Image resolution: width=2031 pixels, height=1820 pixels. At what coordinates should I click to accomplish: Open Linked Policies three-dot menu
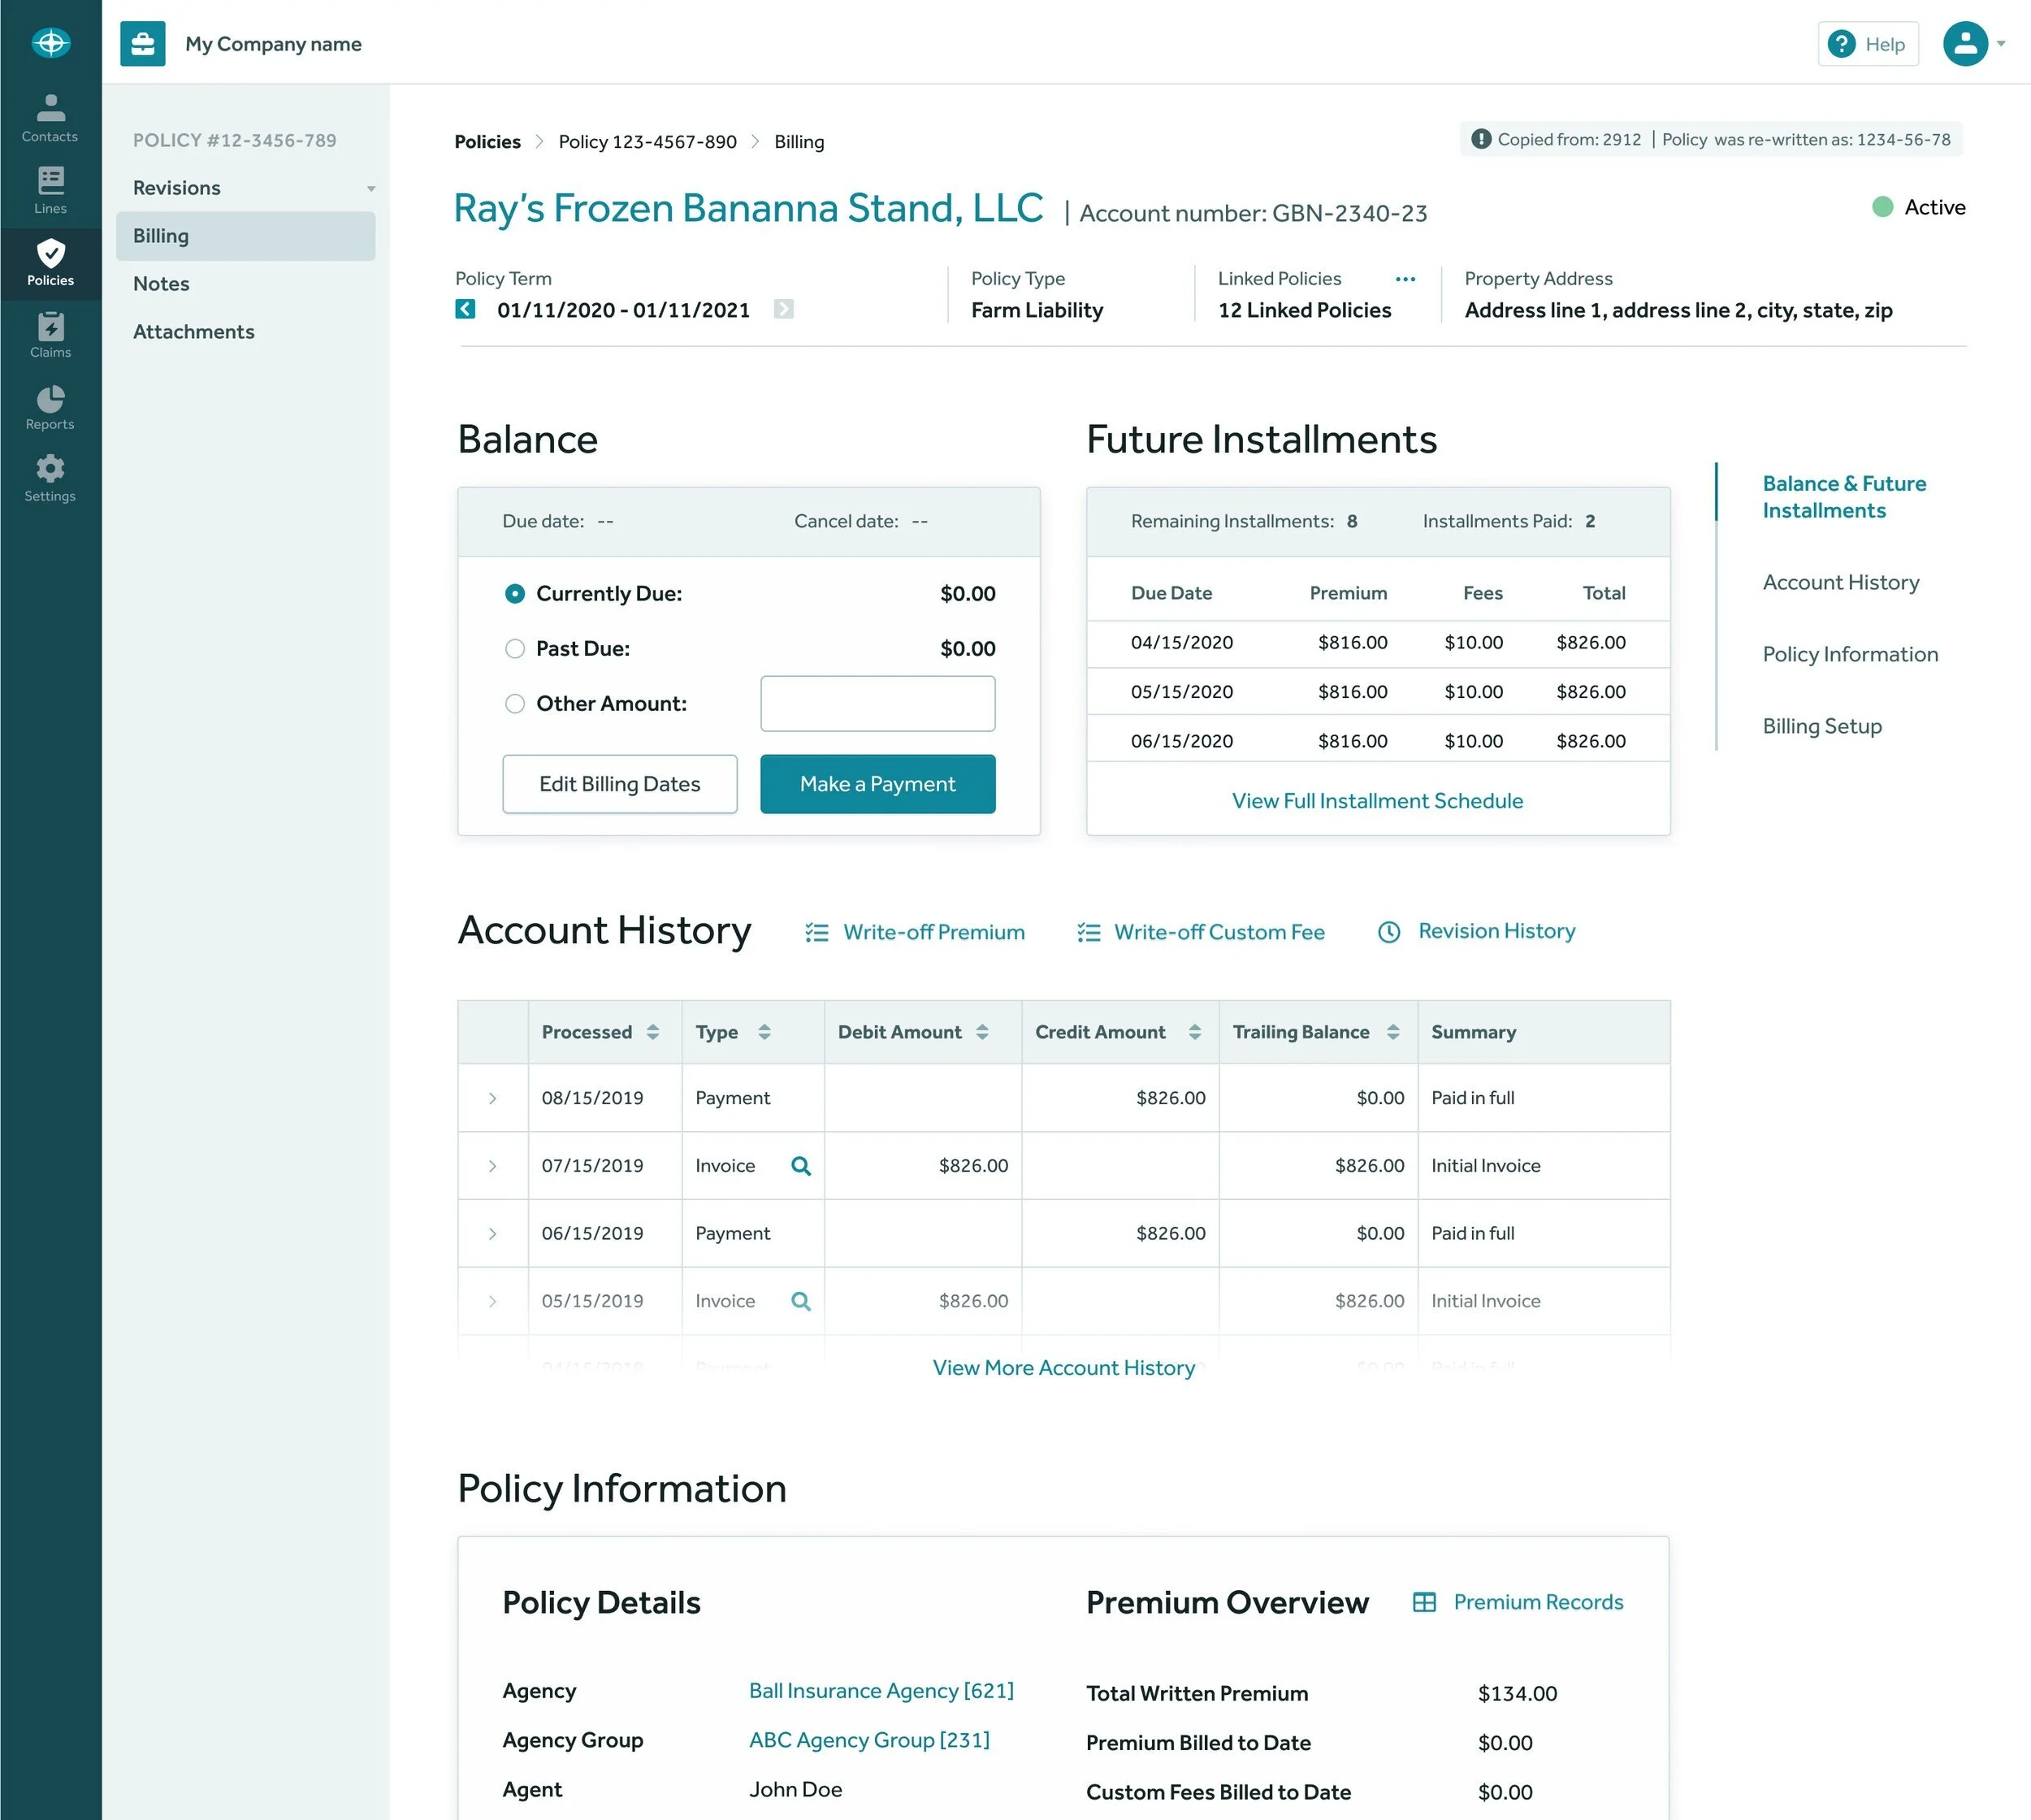pyautogui.click(x=1405, y=279)
